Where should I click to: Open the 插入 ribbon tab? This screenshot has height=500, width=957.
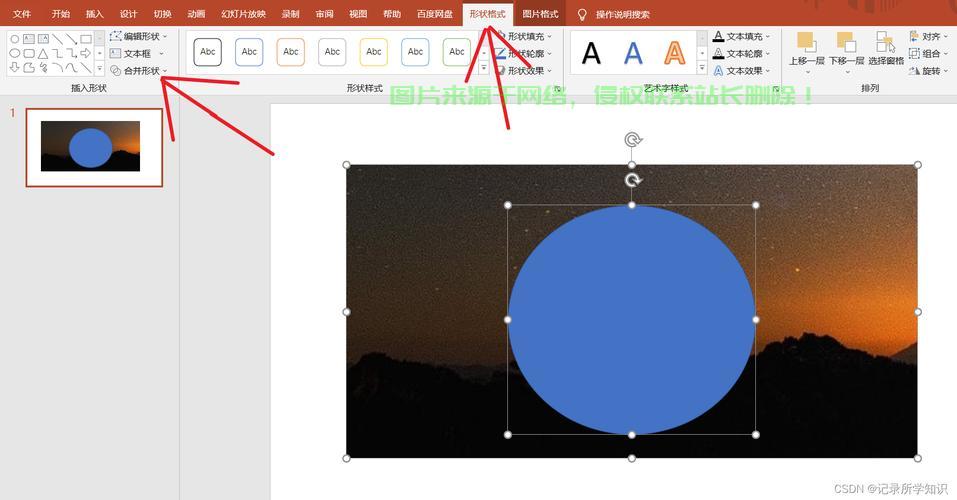(x=95, y=13)
